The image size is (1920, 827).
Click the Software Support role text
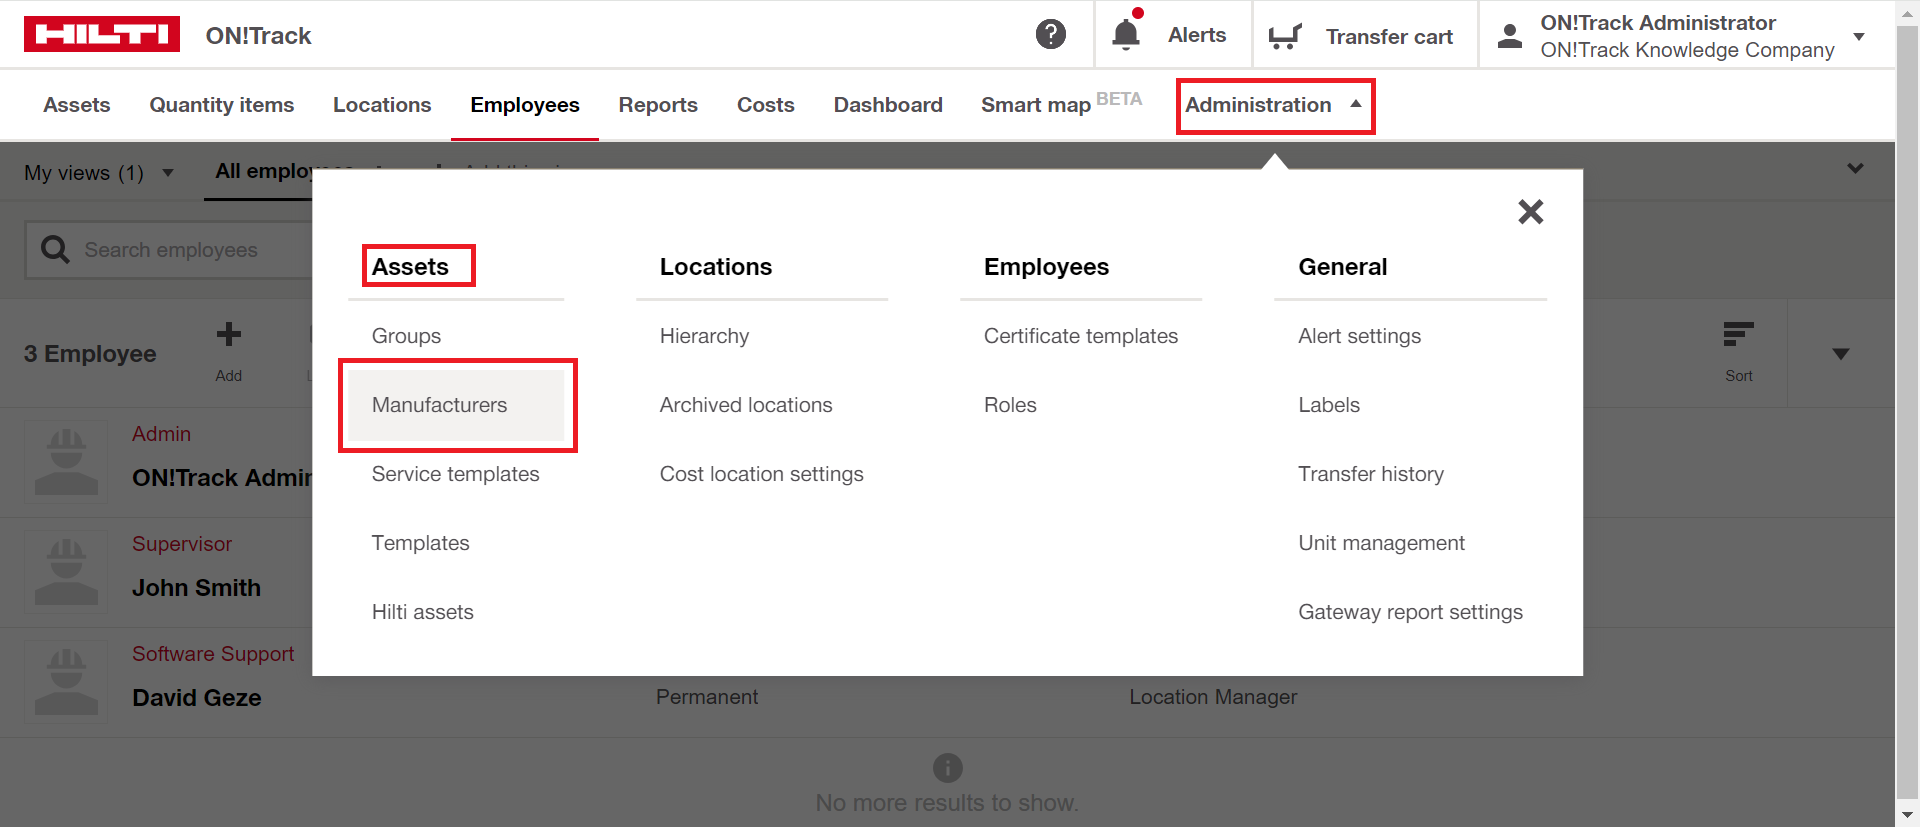point(213,654)
